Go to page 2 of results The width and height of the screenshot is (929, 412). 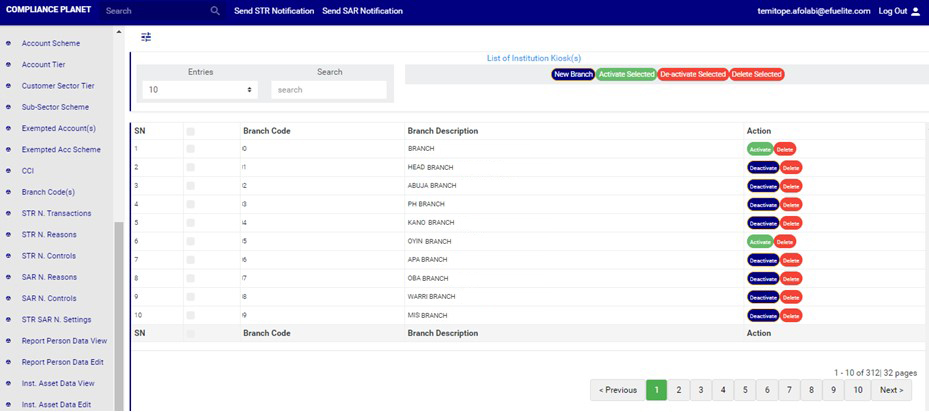click(x=678, y=390)
